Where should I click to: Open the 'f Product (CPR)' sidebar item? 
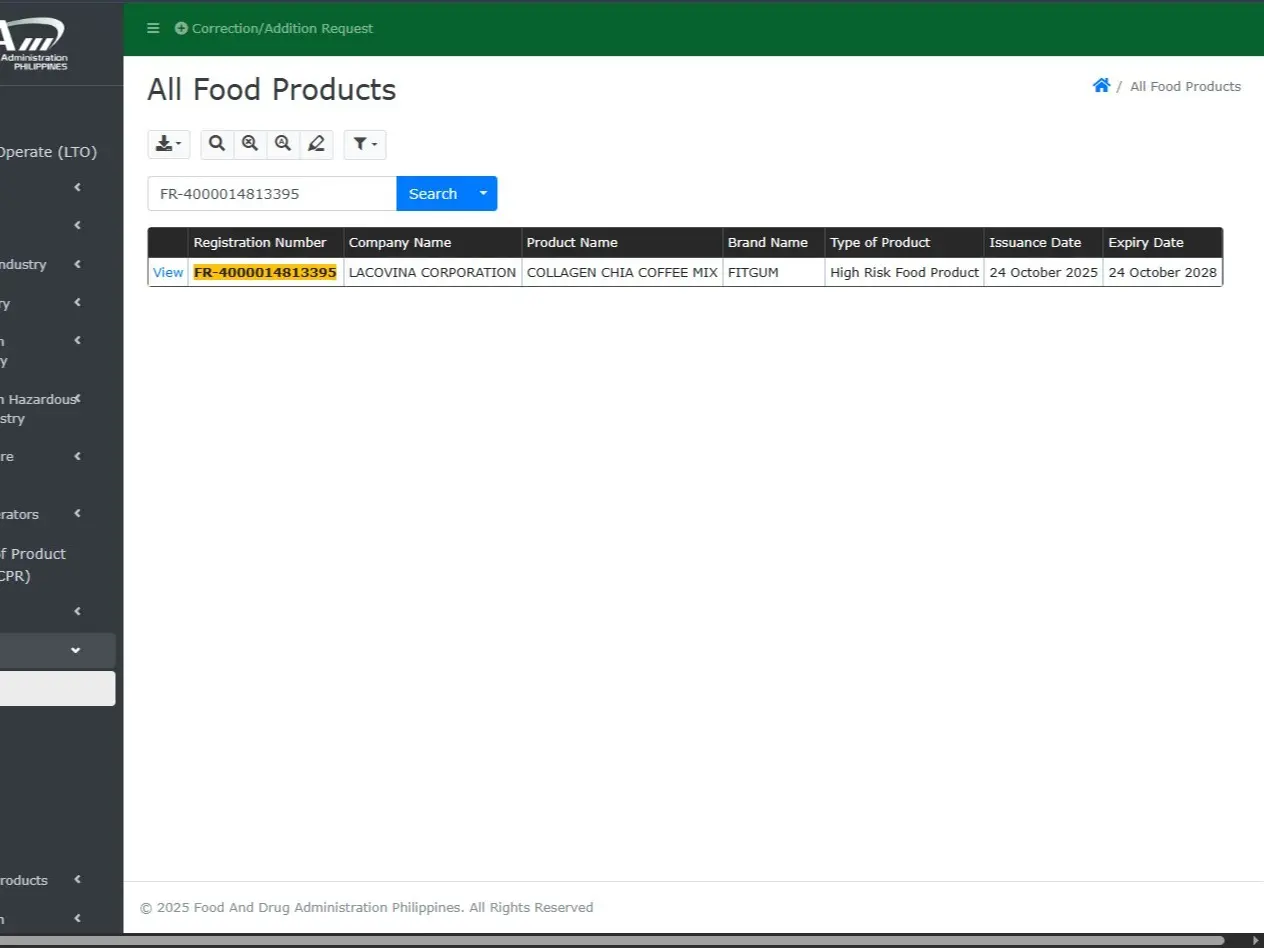pos(33,565)
